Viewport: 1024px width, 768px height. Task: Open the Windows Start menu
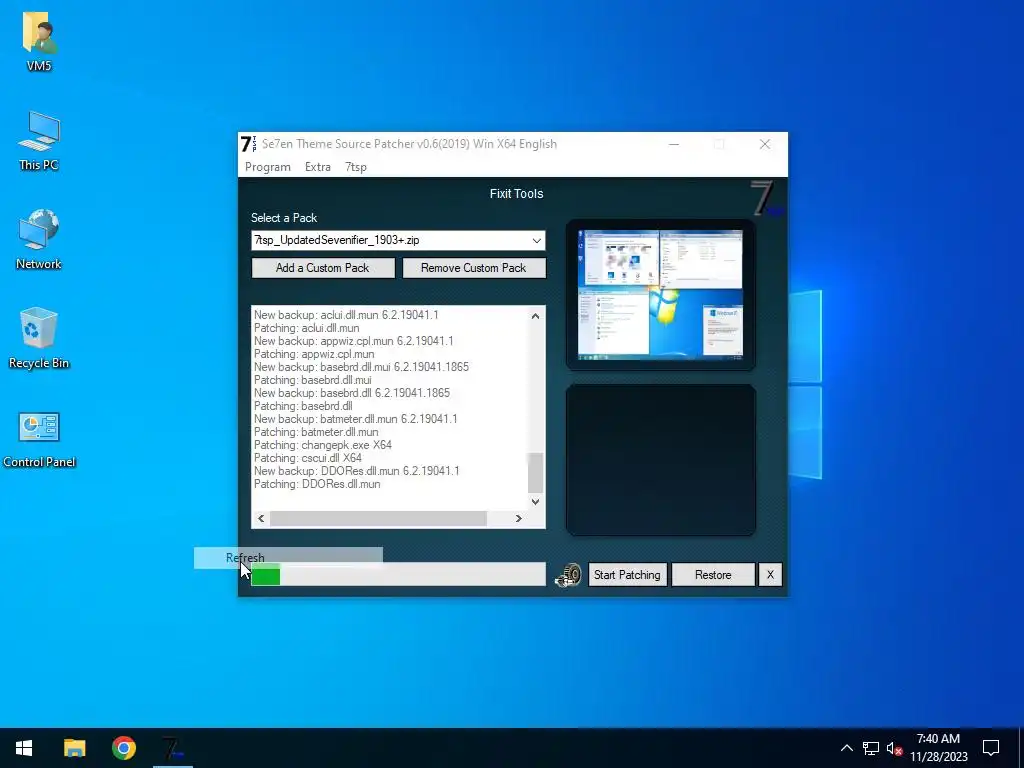(24, 748)
